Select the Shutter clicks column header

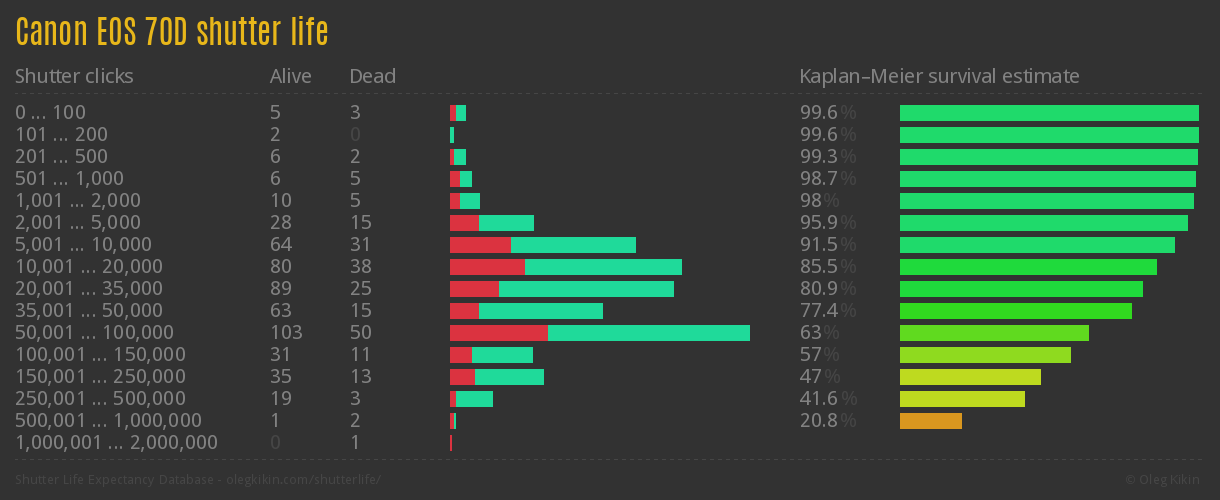pos(74,76)
